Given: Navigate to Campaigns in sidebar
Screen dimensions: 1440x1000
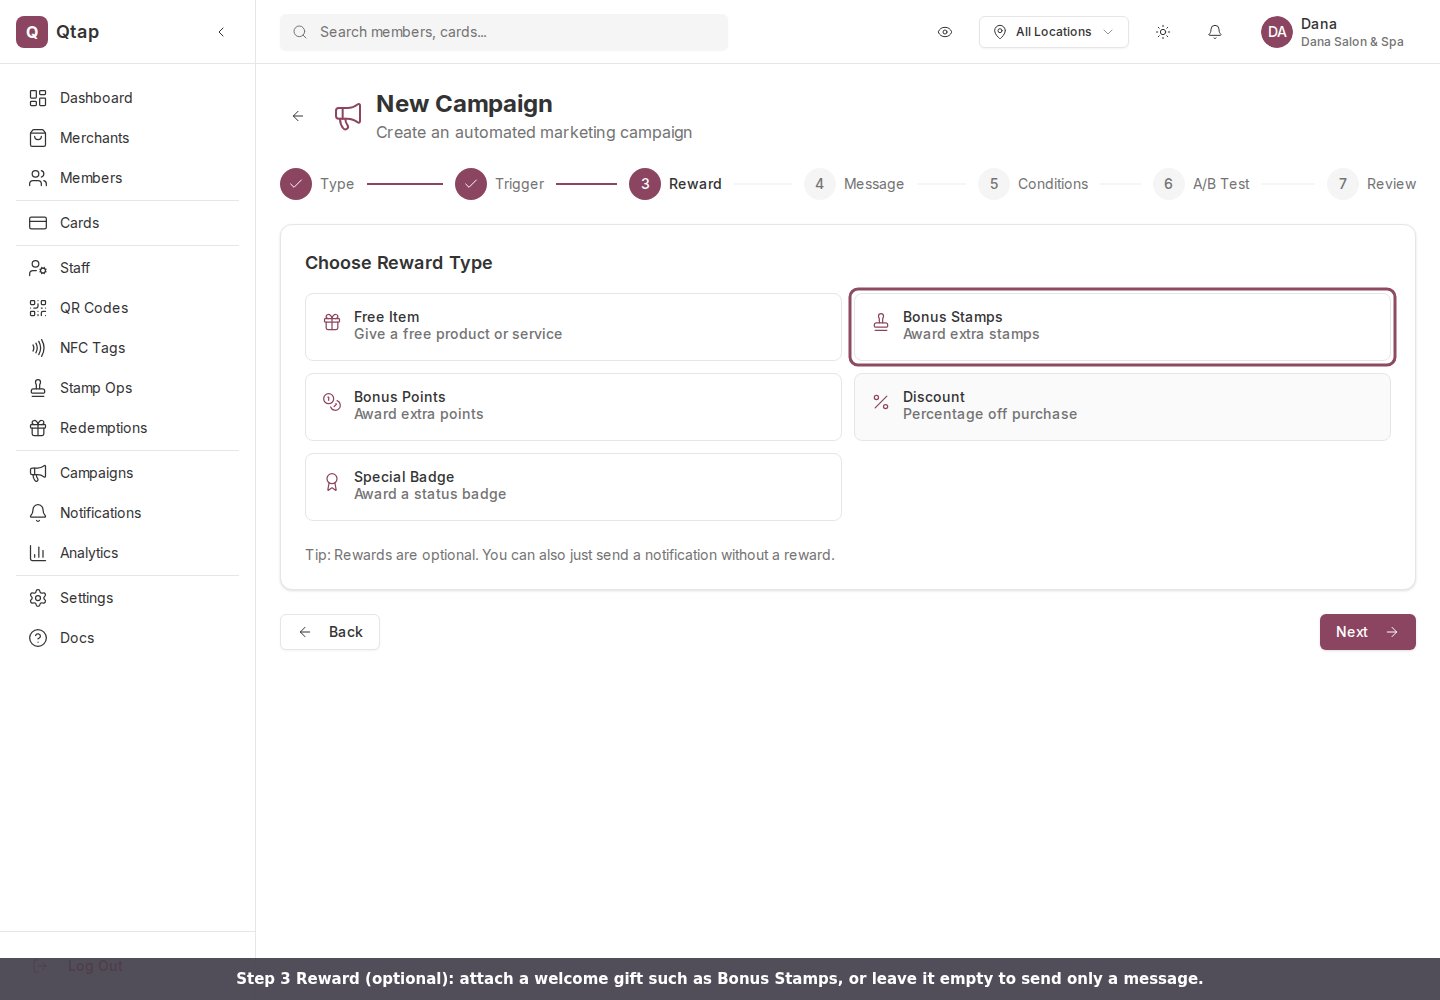Looking at the screenshot, I should tap(127, 473).
